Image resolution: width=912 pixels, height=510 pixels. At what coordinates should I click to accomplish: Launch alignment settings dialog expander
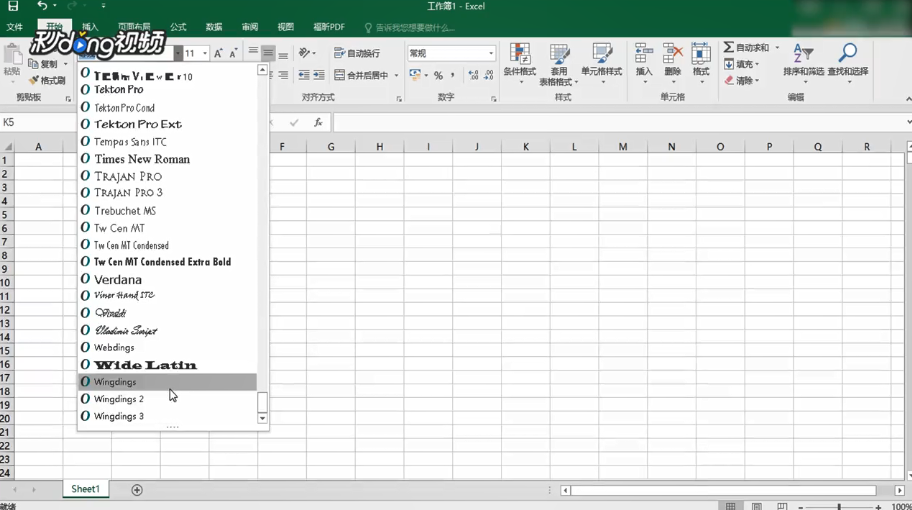399,99
